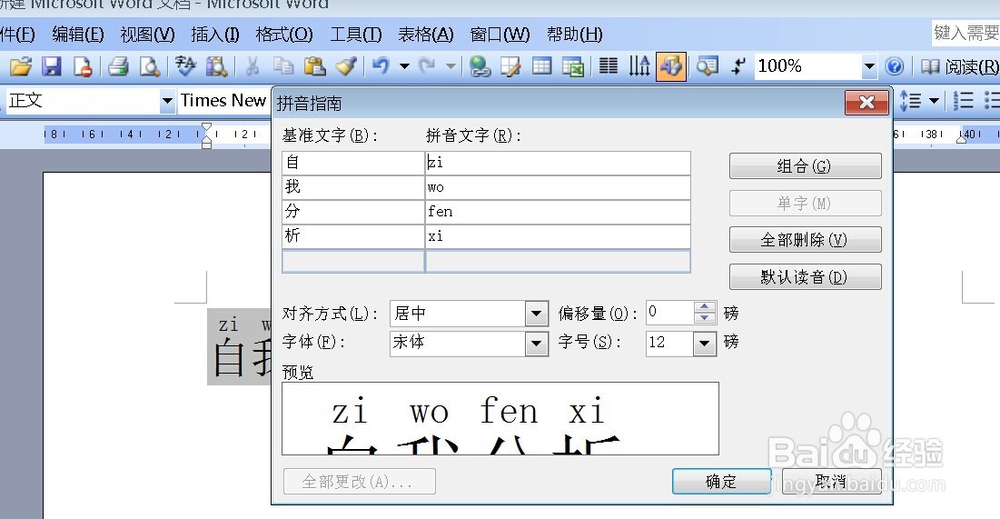Click the 默认读音(D) button
The height and width of the screenshot is (519, 1000).
(x=805, y=277)
